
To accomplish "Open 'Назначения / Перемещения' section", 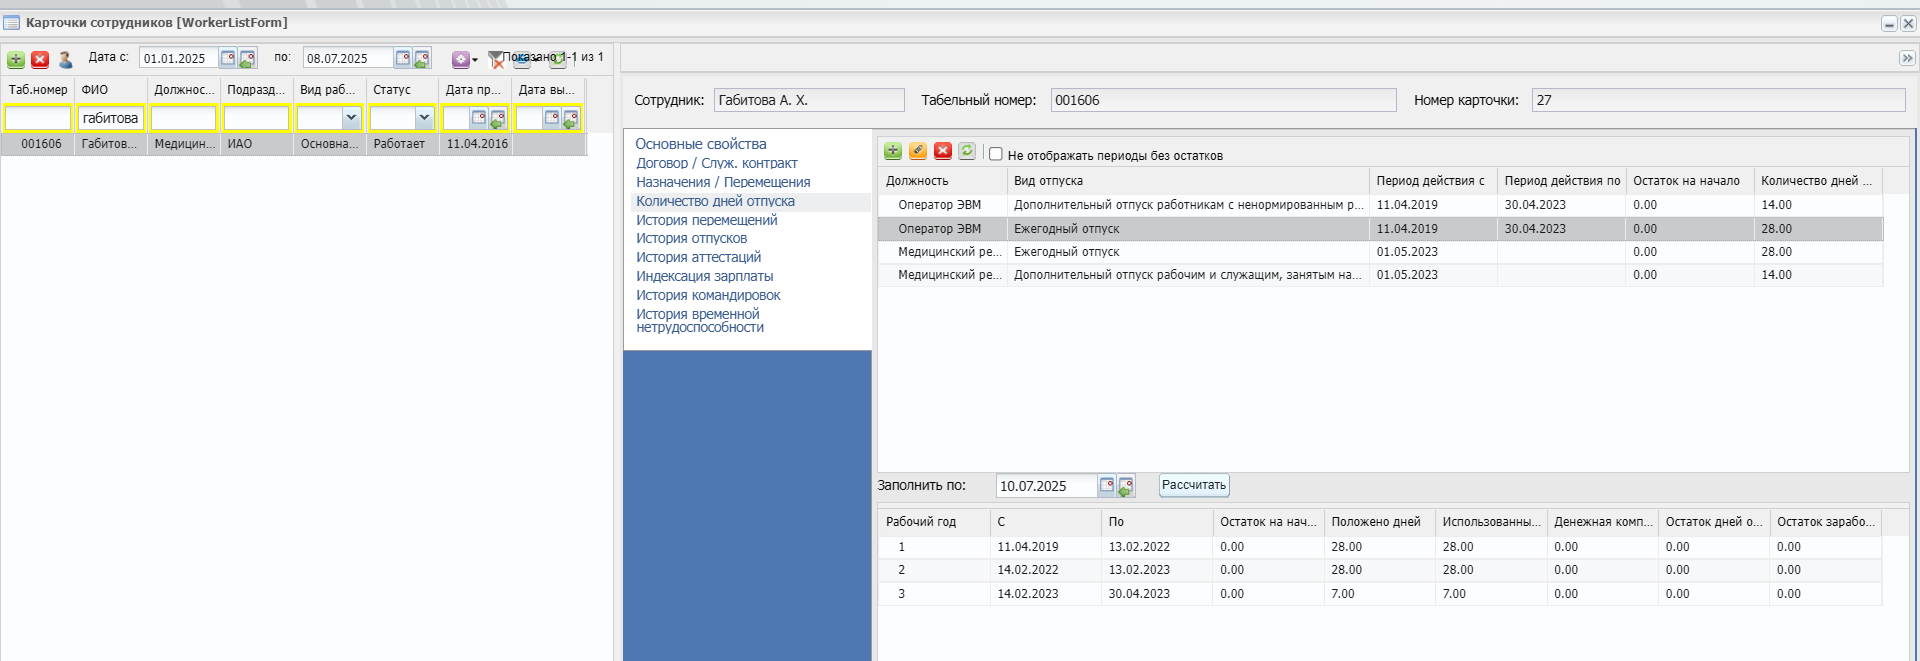I will [x=723, y=182].
